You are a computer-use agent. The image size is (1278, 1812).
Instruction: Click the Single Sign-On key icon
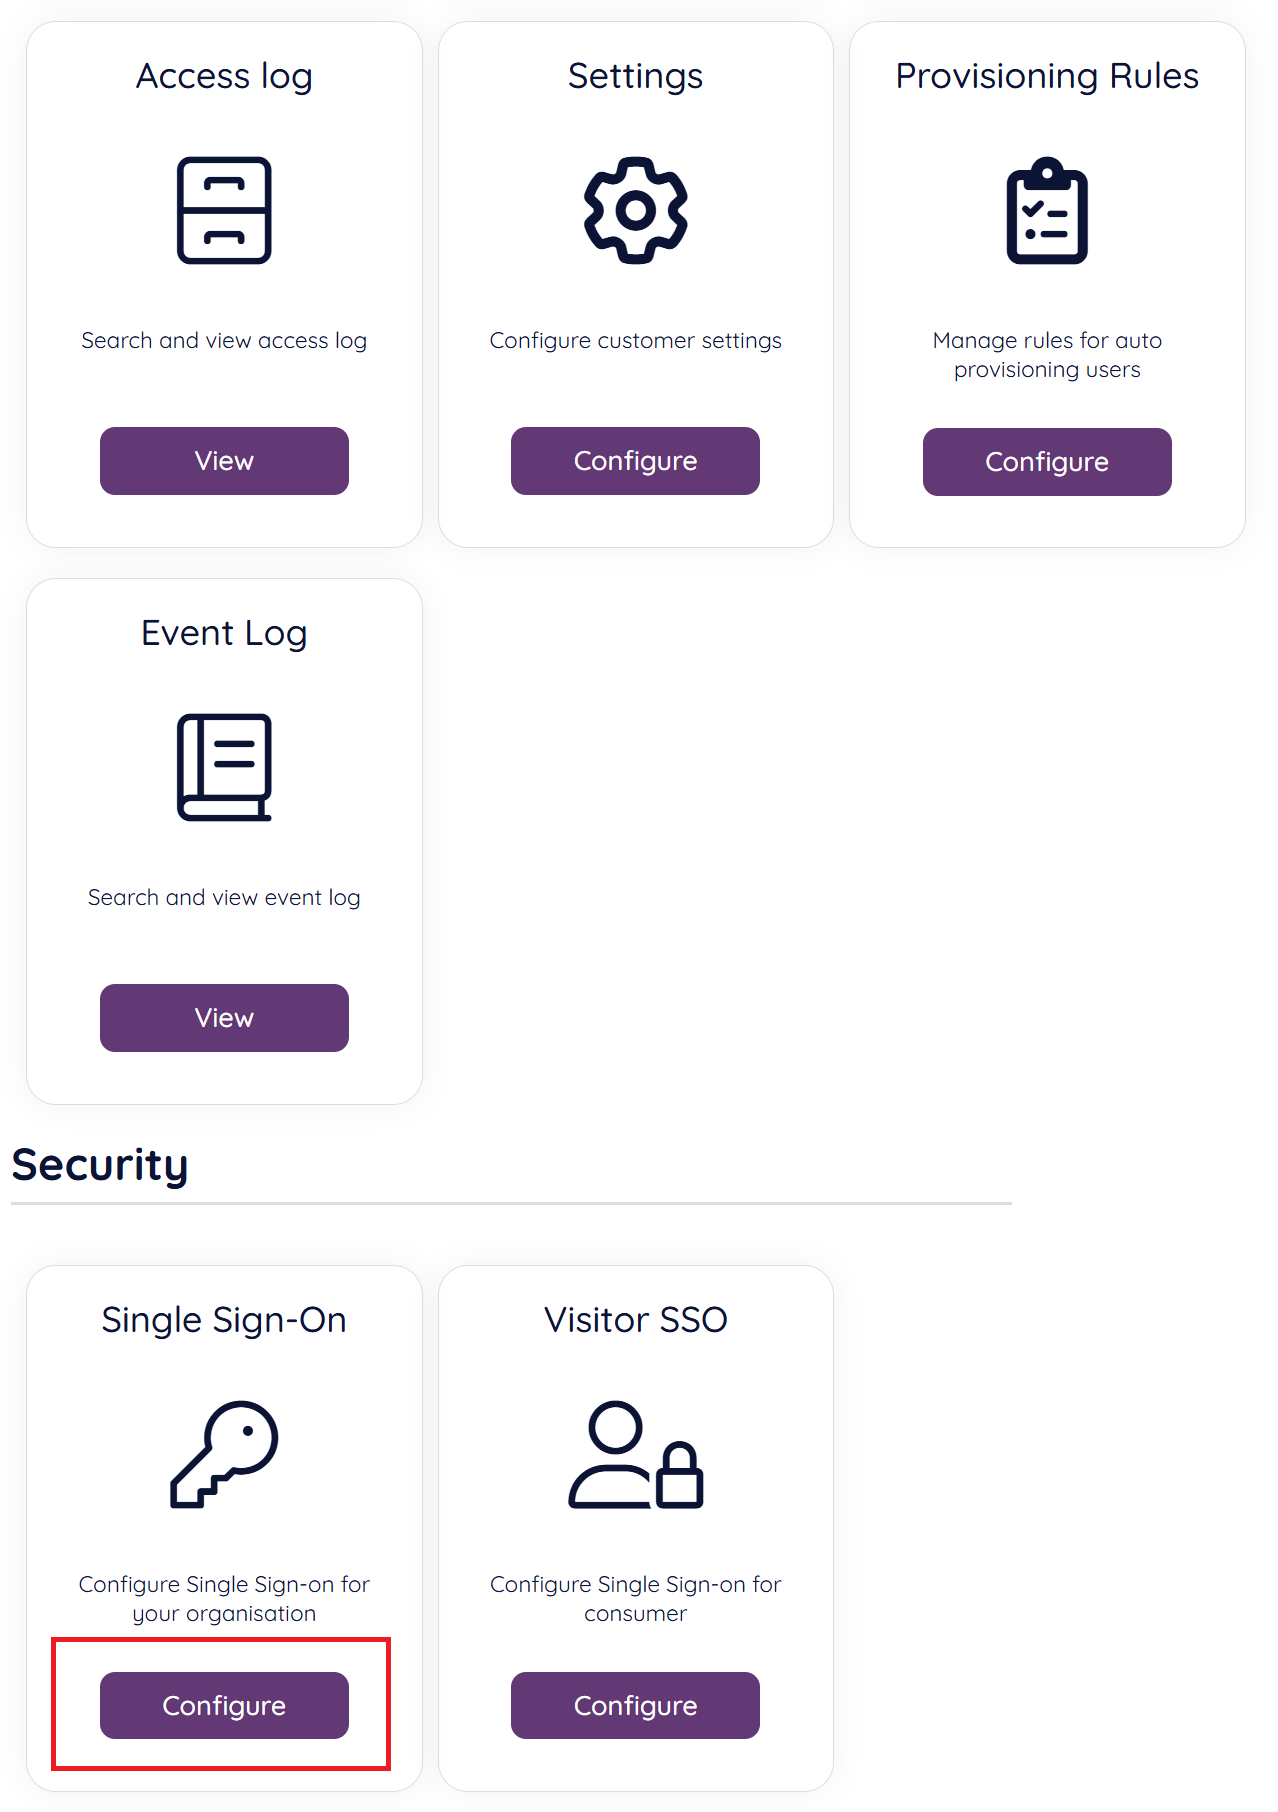coord(224,1454)
